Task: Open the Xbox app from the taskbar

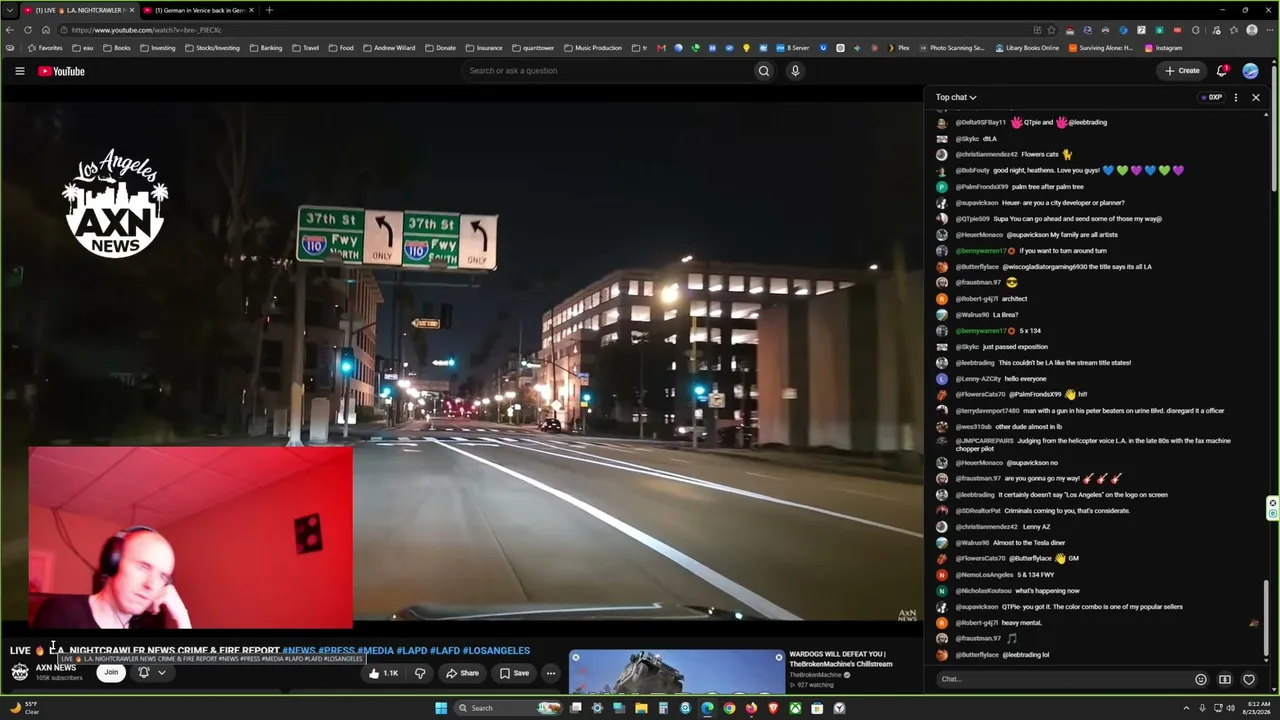Action: click(x=795, y=708)
